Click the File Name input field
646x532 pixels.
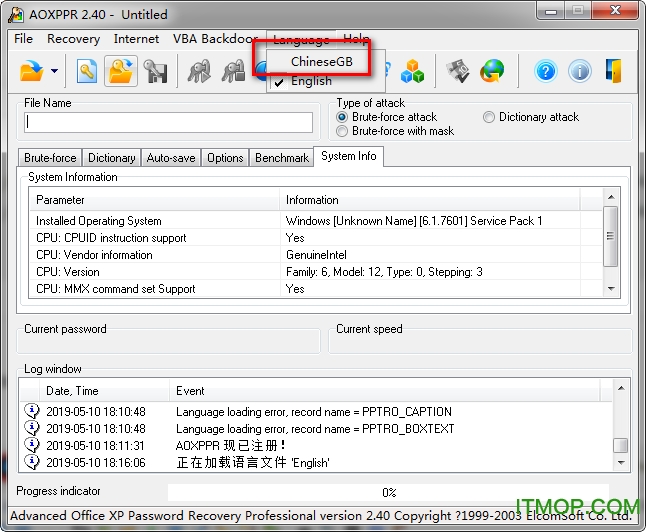coord(169,122)
